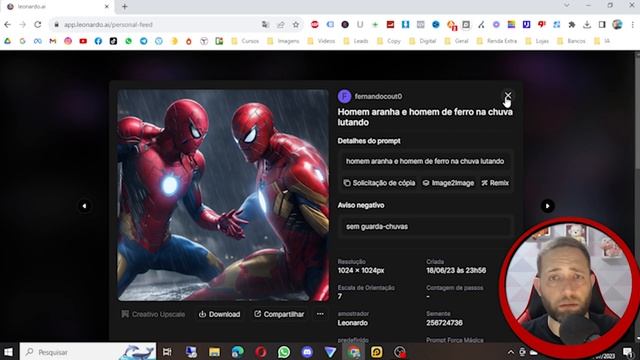
Task: Open a new browser tab
Action: point(124,7)
